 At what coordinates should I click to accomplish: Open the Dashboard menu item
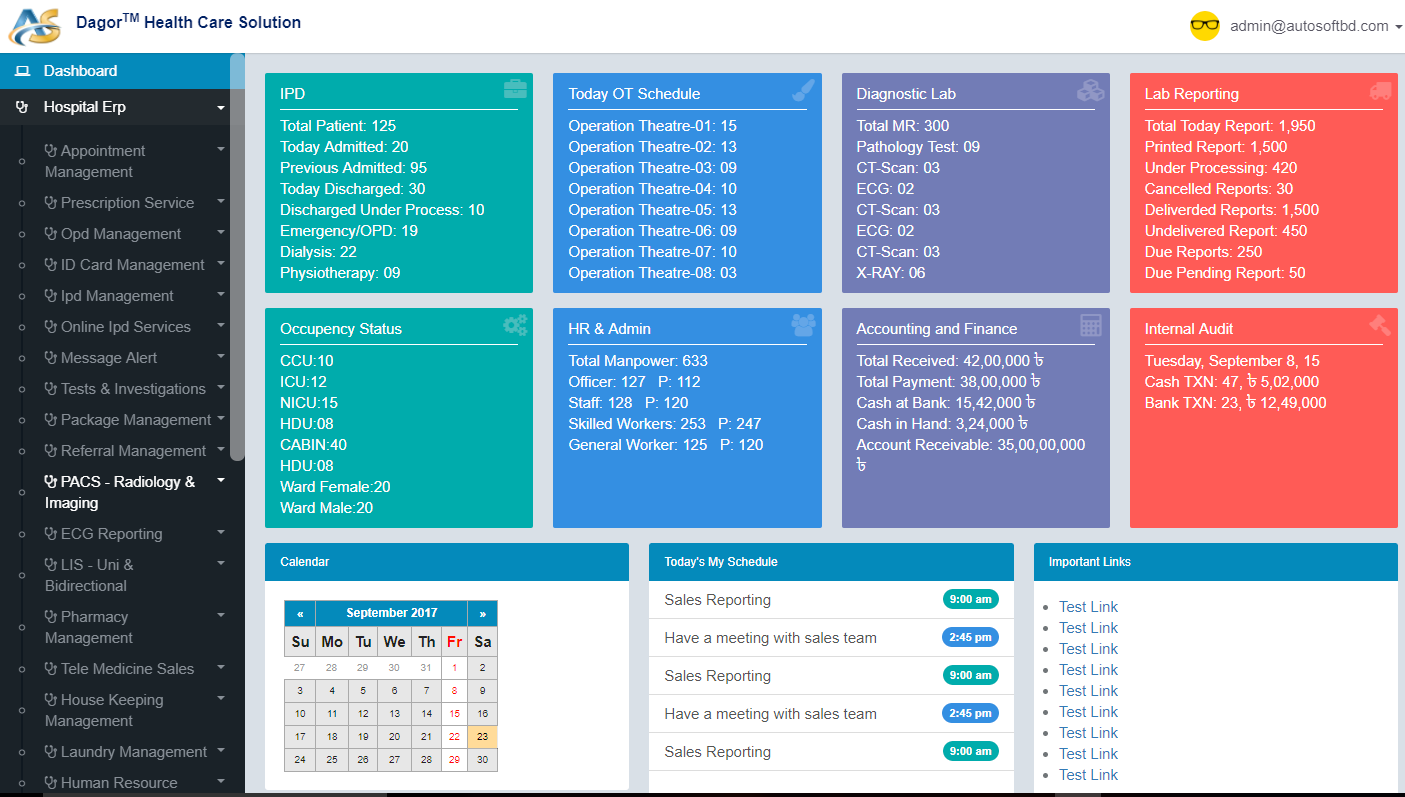pos(80,71)
